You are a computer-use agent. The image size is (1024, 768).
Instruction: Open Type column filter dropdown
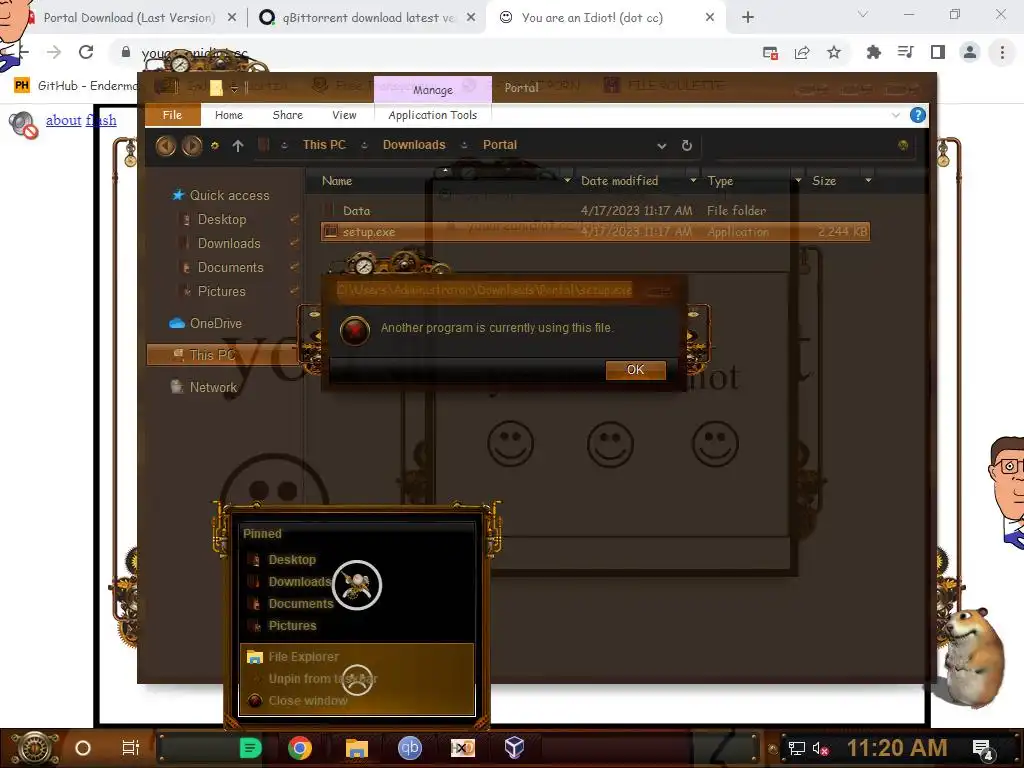(798, 180)
